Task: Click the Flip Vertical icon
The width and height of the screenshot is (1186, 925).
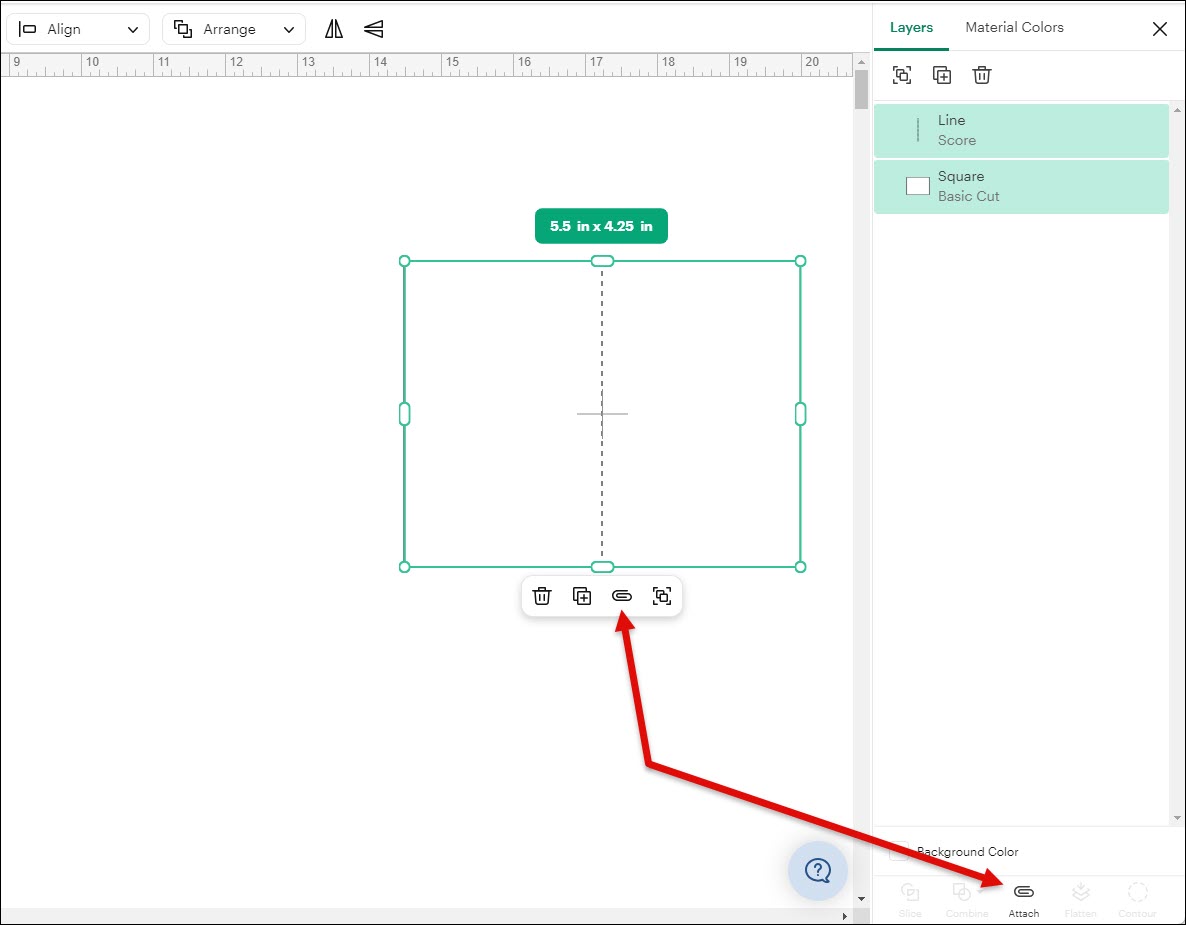Action: (x=374, y=29)
